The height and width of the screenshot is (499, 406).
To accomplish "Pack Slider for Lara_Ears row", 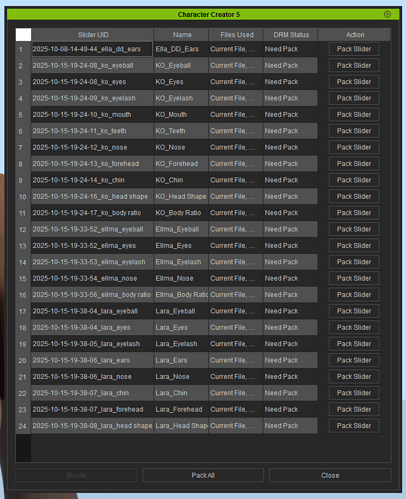I will click(x=354, y=360).
